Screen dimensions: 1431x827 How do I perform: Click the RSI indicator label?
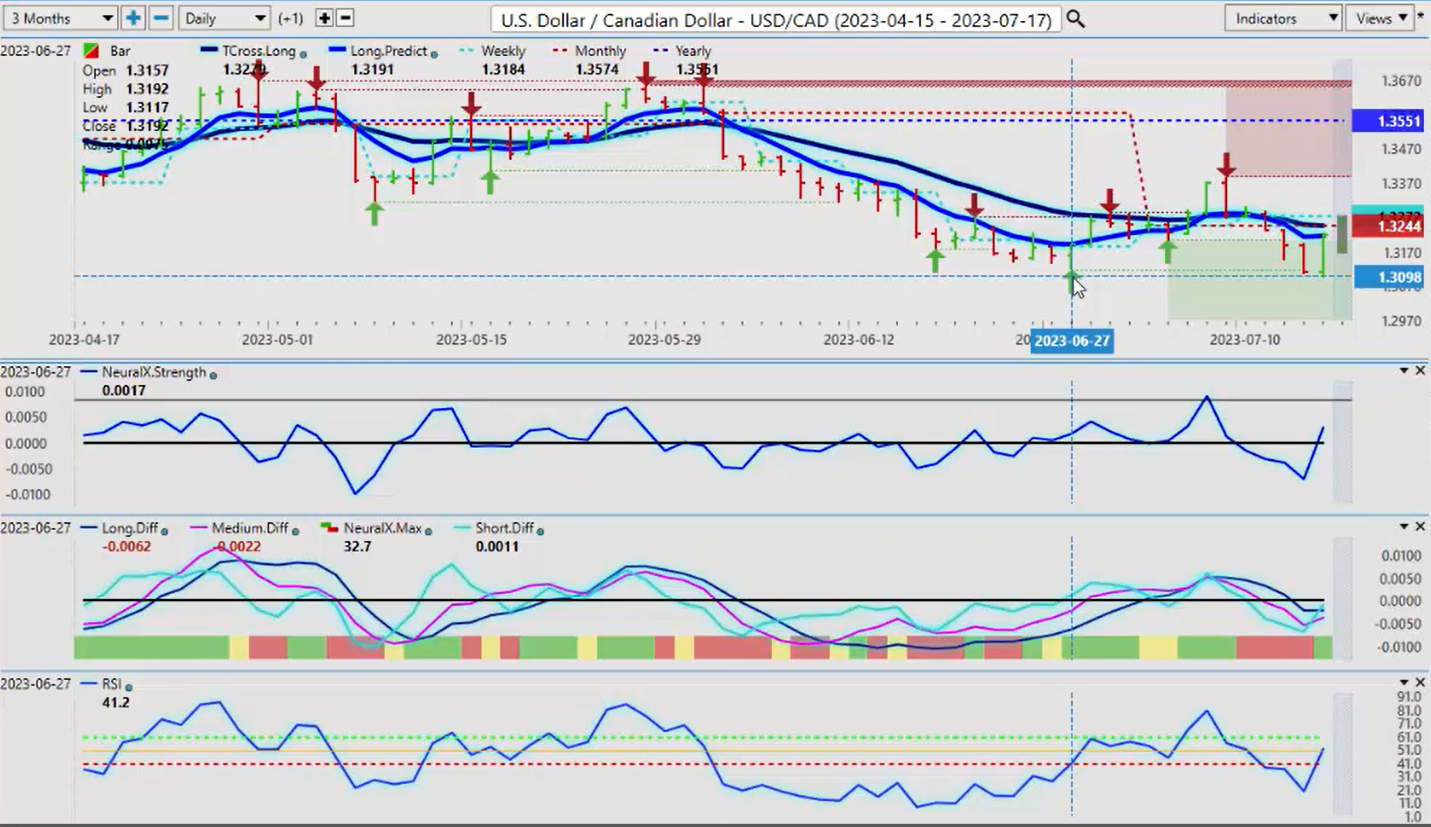[111, 685]
